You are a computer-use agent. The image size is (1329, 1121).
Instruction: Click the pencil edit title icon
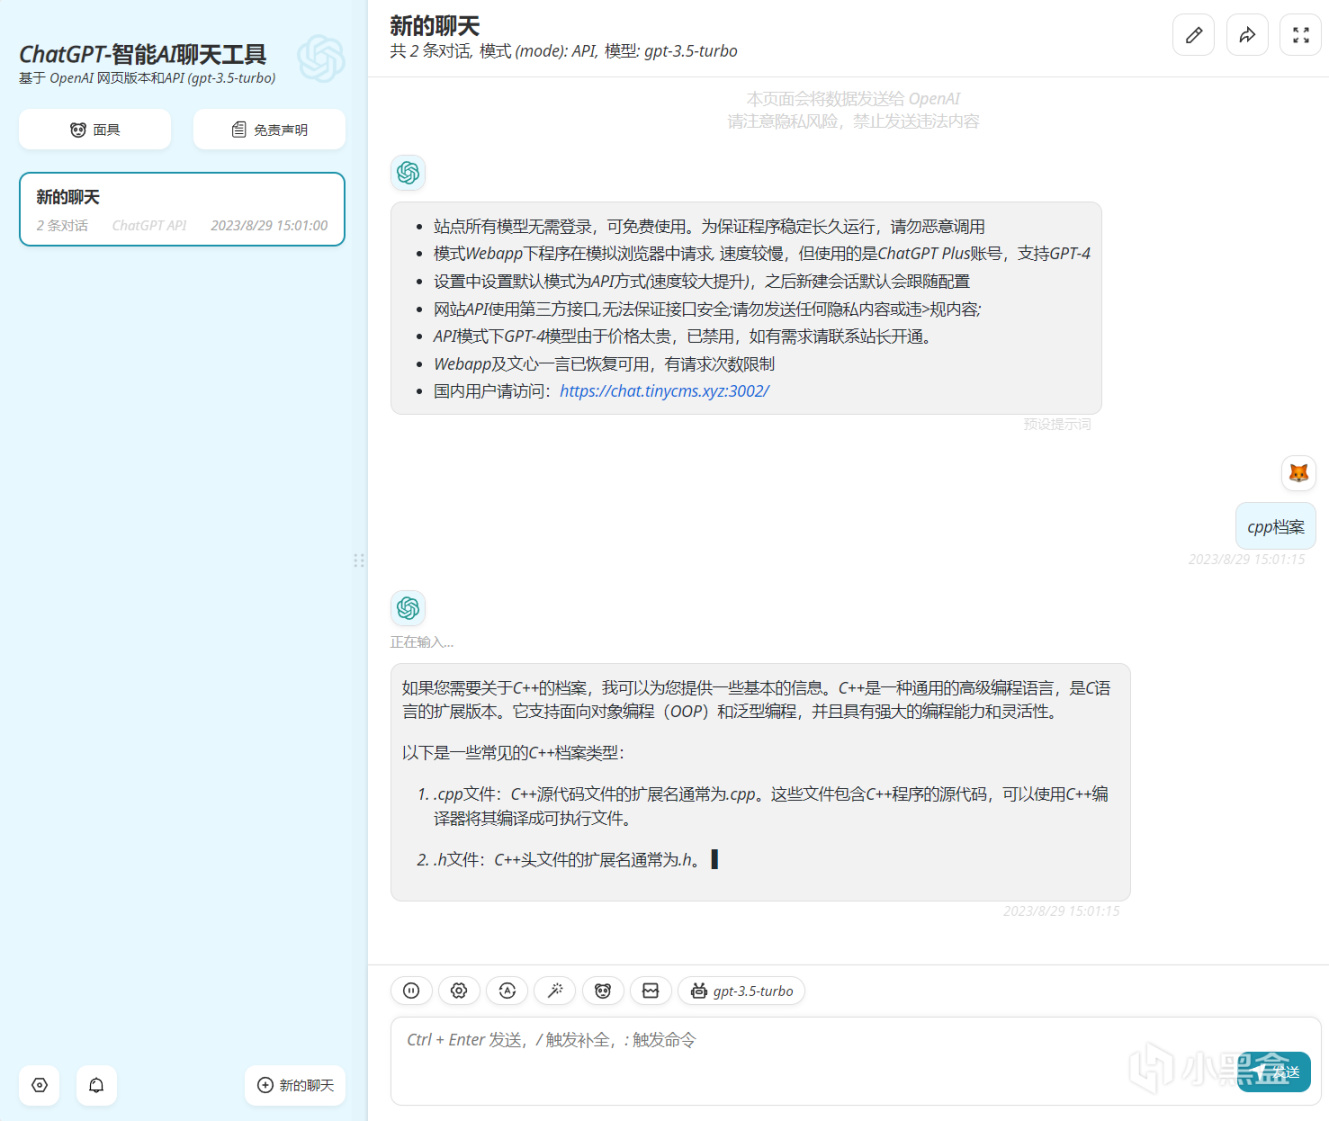1193,35
